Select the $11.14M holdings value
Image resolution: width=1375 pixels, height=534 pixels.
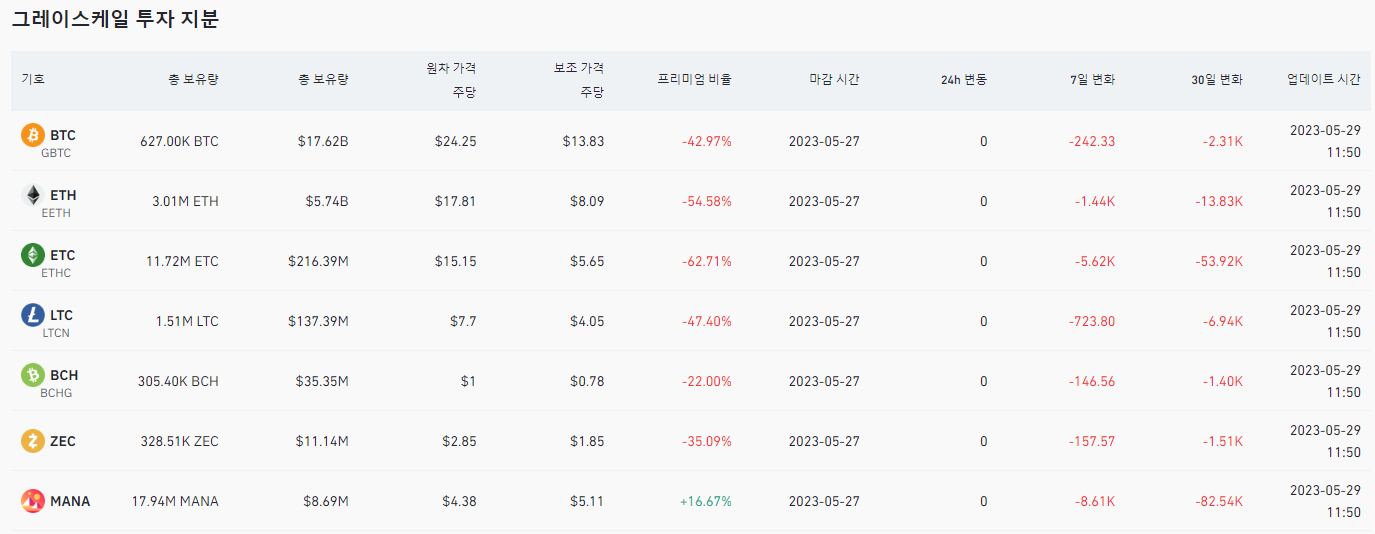[322, 441]
